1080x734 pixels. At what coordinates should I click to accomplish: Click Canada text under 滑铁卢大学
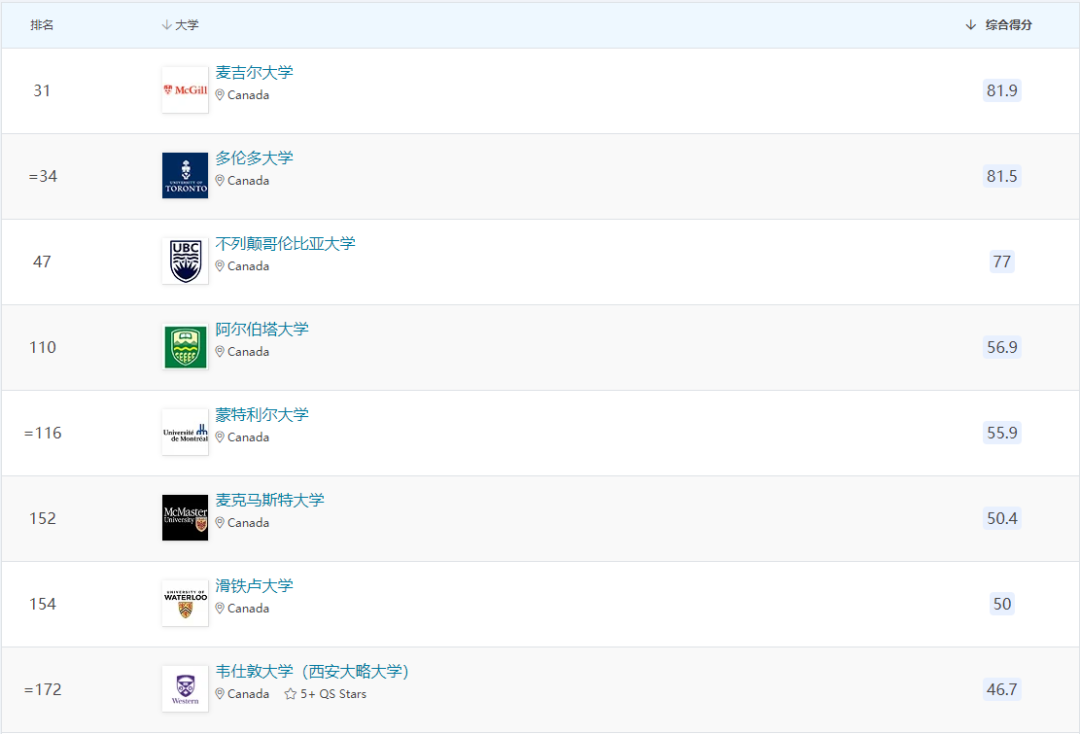tap(249, 609)
